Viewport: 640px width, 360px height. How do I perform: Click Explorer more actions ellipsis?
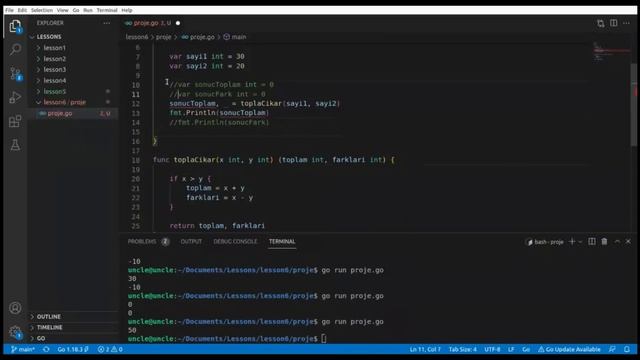pos(107,23)
